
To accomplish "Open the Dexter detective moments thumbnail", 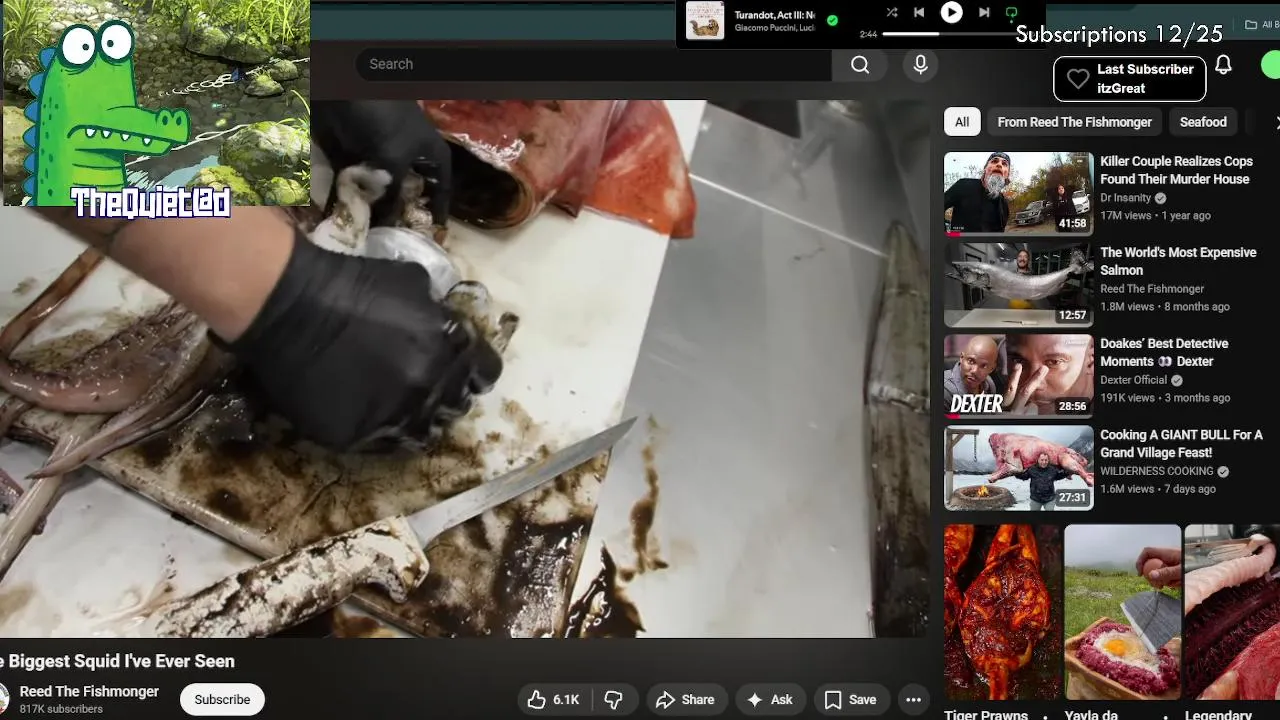I will [1019, 376].
